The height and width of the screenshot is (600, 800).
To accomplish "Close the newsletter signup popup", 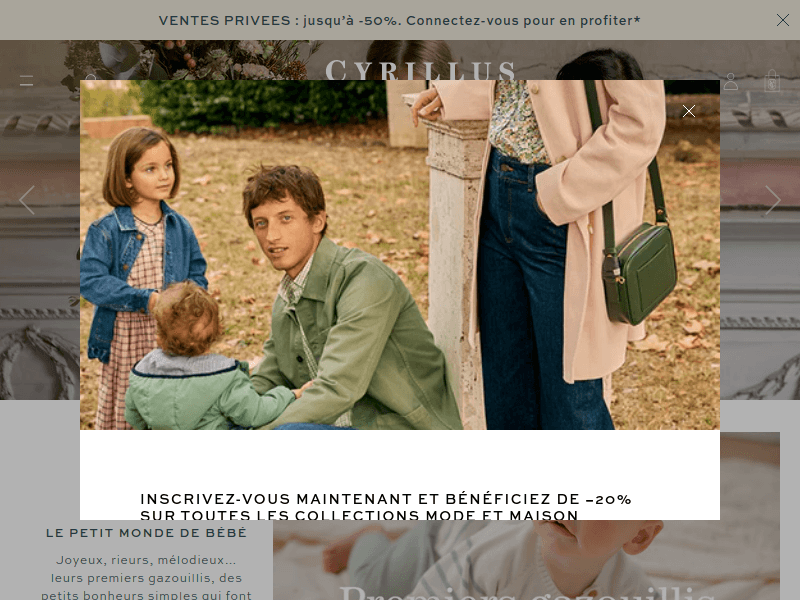I will click(x=689, y=111).
